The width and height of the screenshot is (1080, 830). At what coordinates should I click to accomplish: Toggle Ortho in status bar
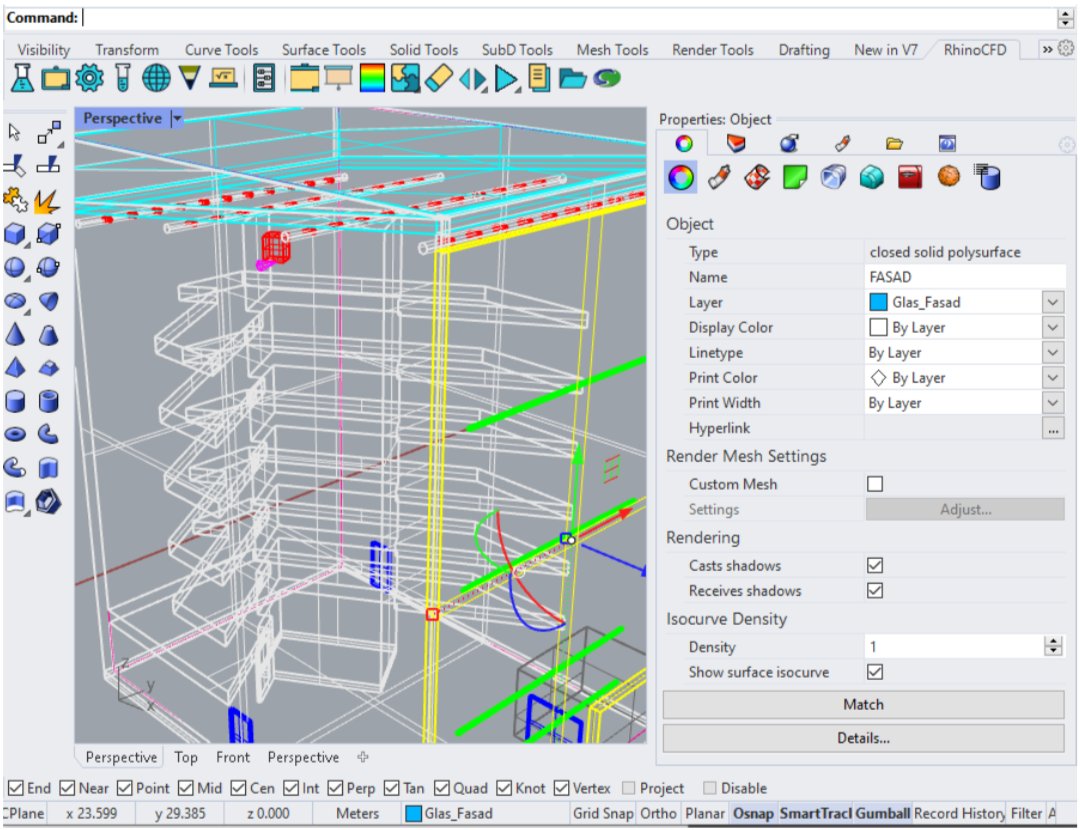tap(658, 813)
